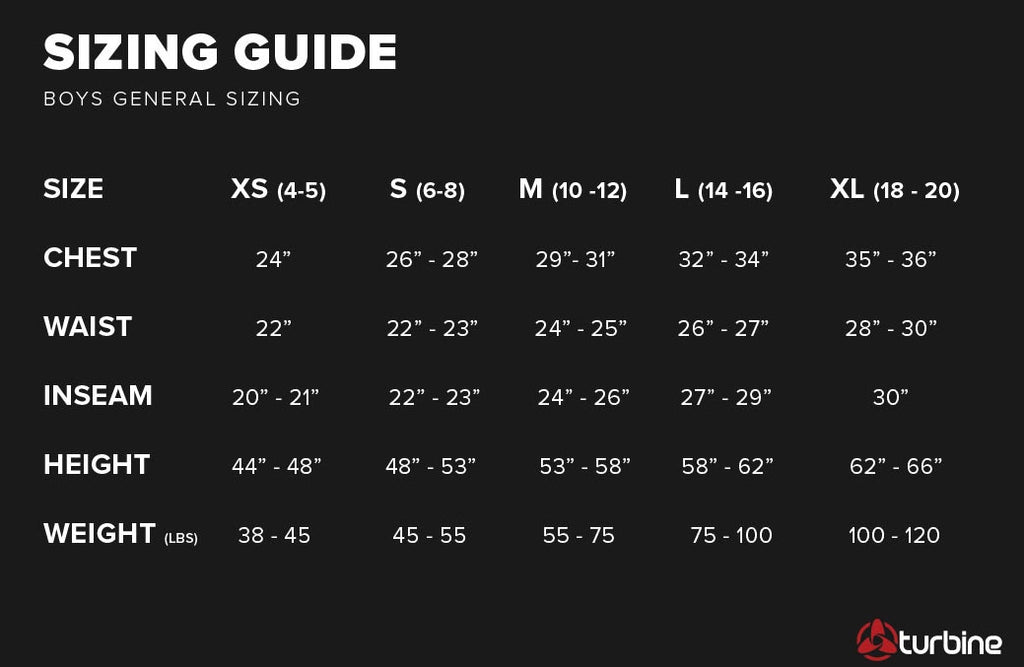The image size is (1024, 667).
Task: Pick the XL (18-20) size header
Action: [895, 189]
